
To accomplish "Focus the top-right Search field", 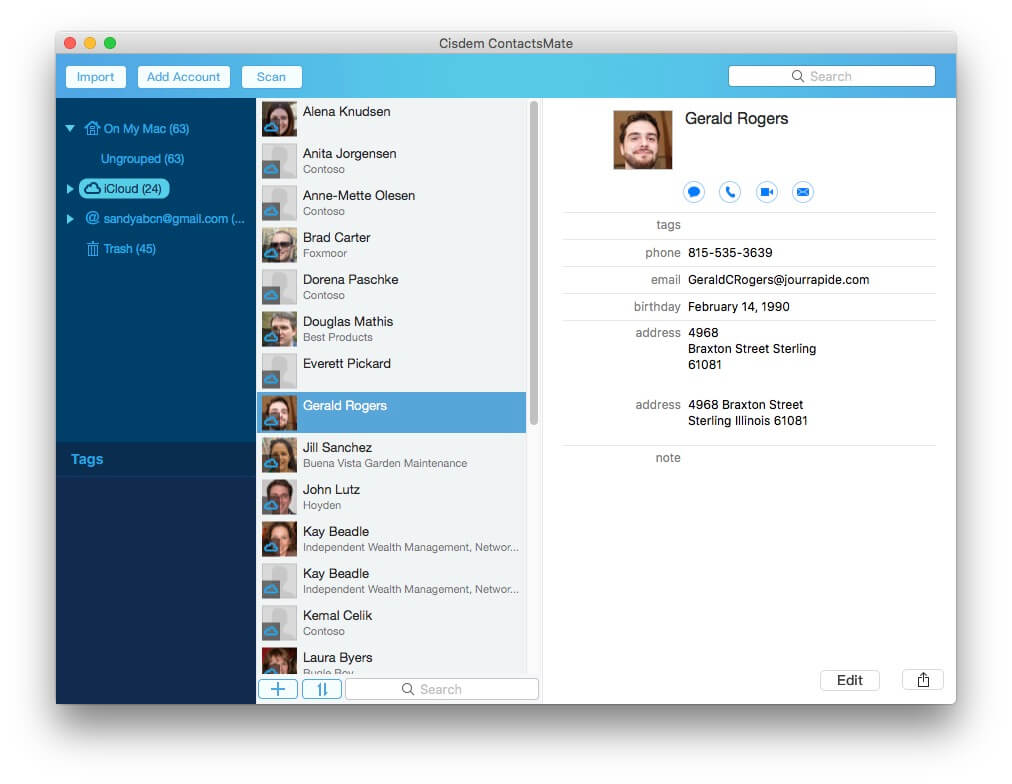I will (831, 76).
